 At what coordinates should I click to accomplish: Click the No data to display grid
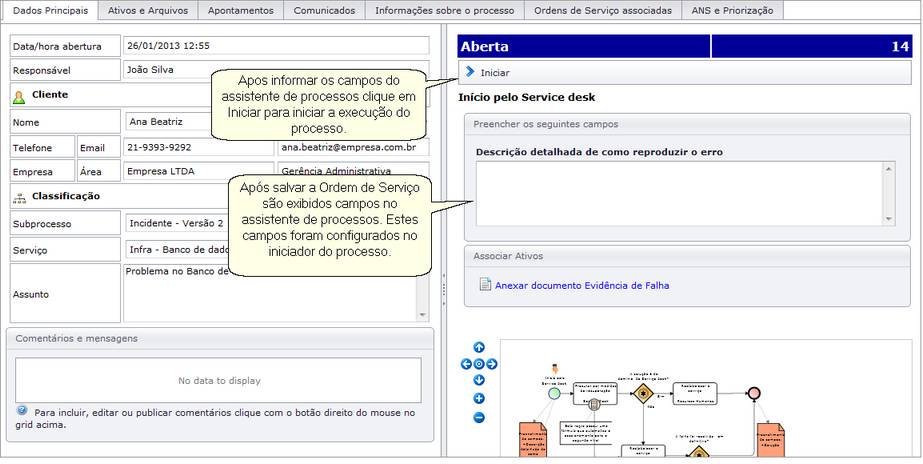[x=218, y=380]
